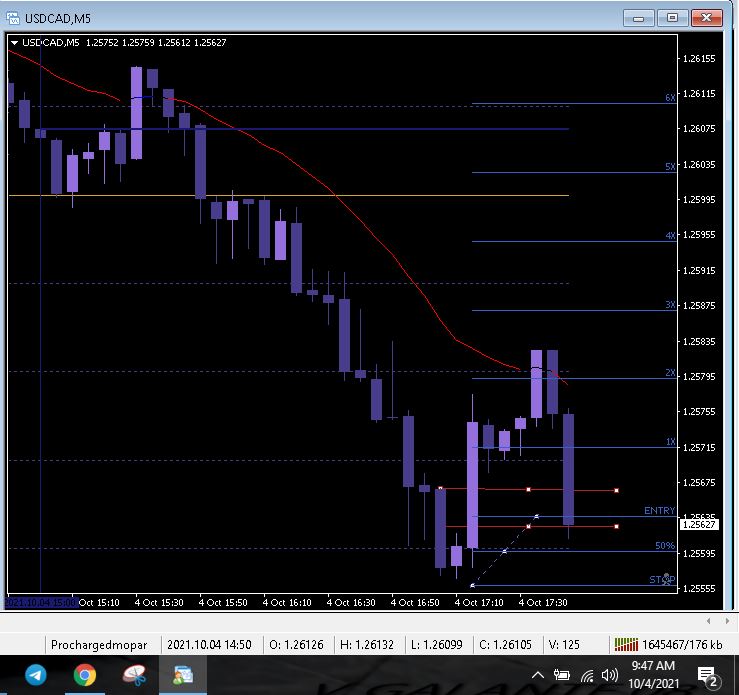Select the ENTRY level label
Screen dimensions: 739x695
(659, 510)
